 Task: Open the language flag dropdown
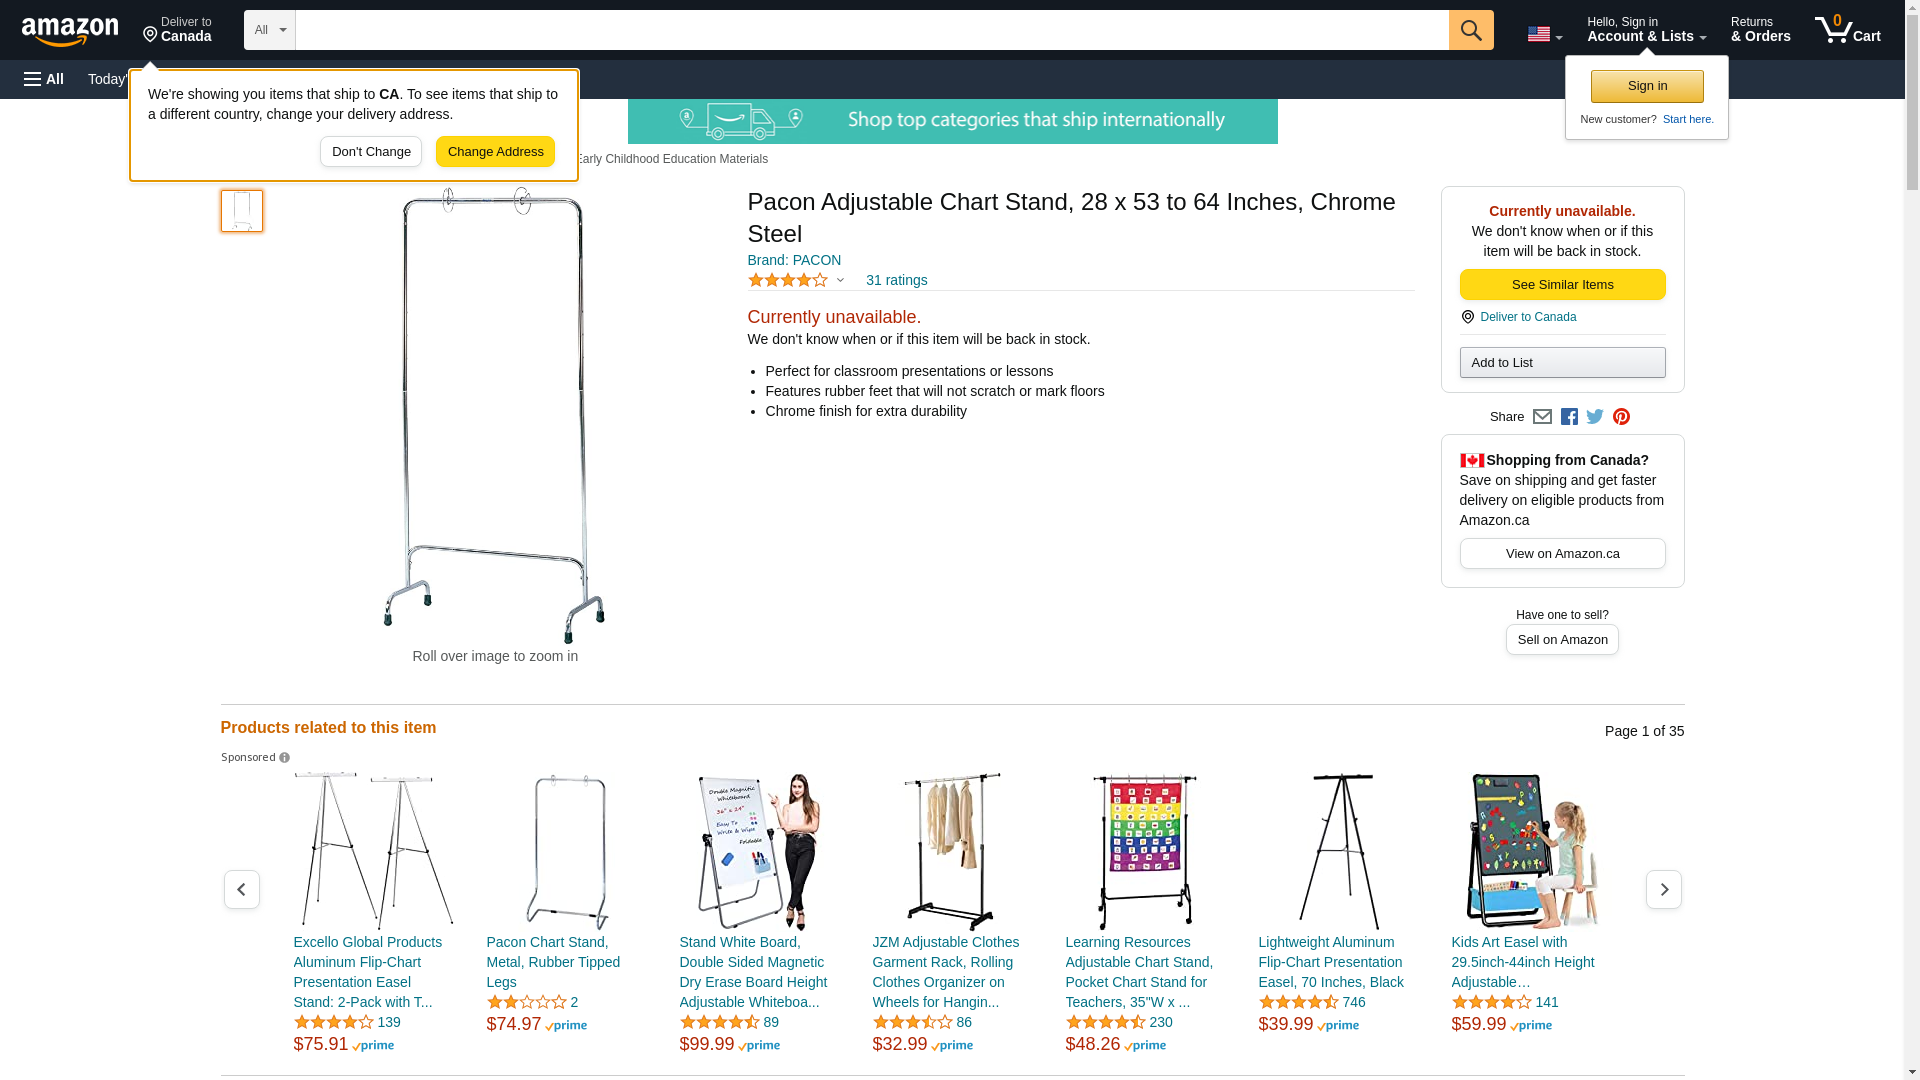(x=1544, y=34)
